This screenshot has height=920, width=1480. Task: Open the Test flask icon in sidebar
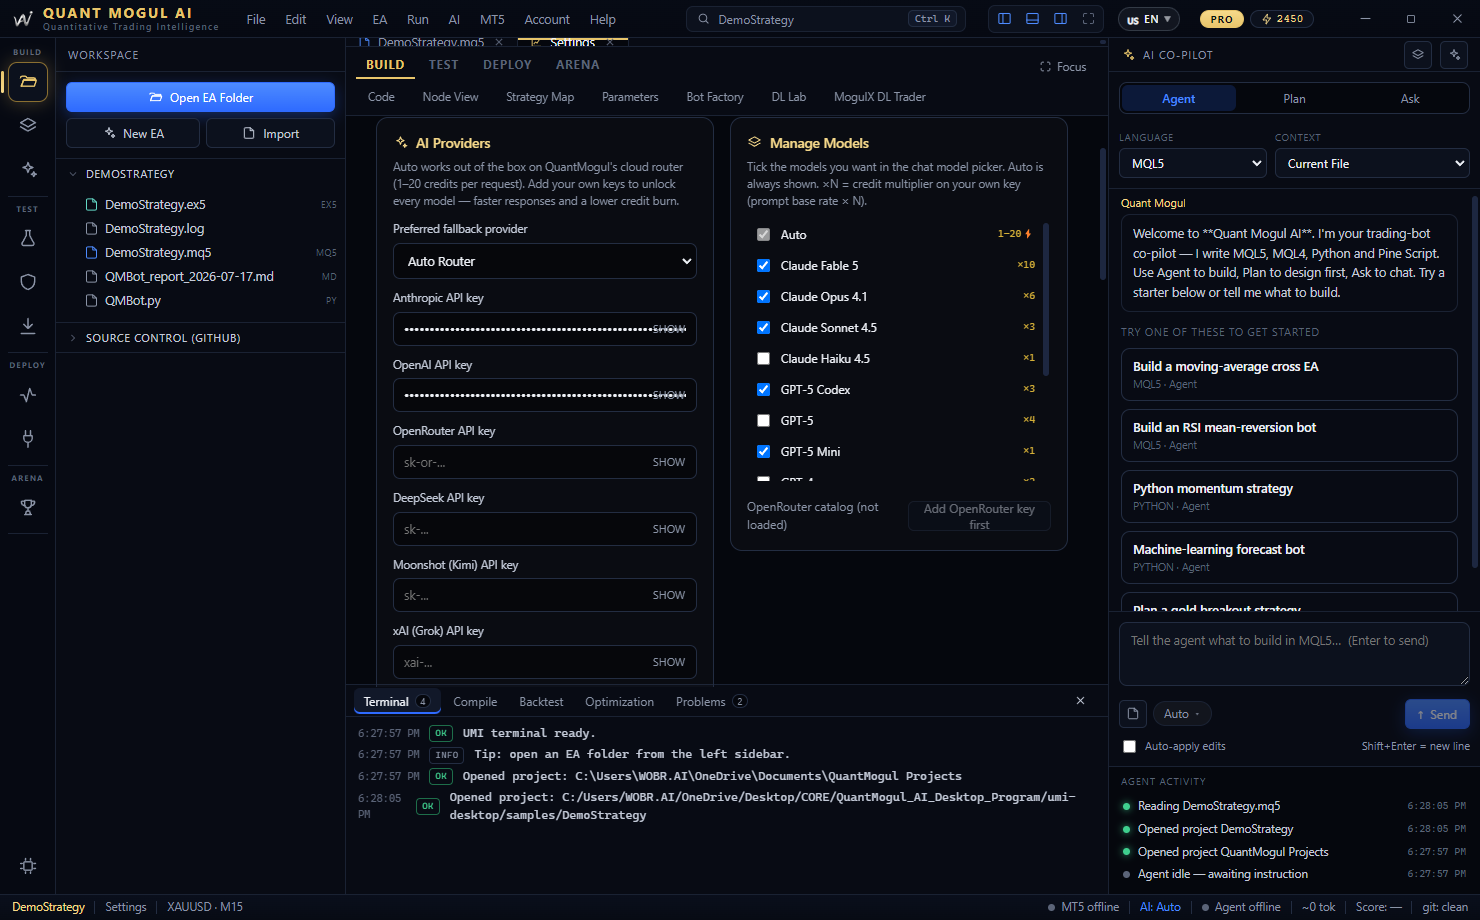coord(28,238)
